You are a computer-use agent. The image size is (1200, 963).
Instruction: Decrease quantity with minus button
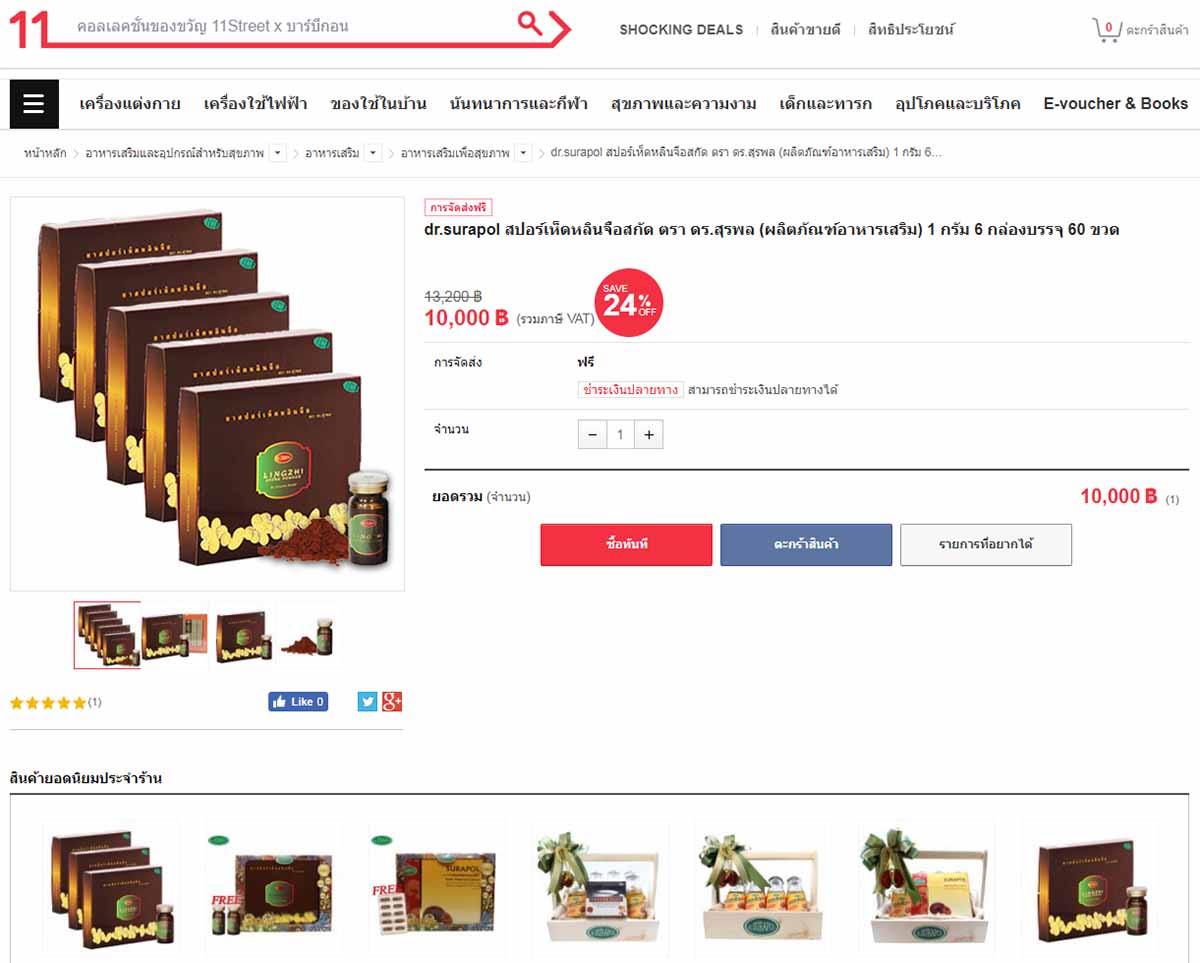tap(592, 435)
